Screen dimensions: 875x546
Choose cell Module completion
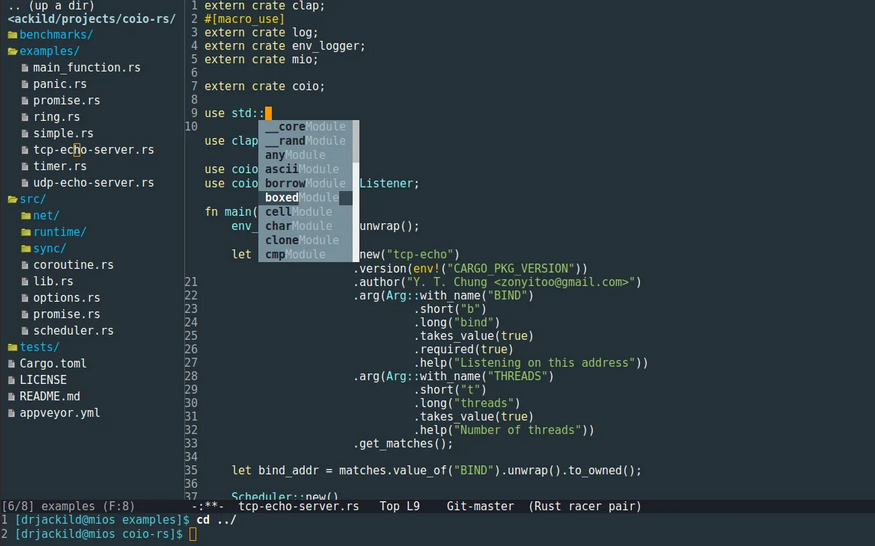pos(305,212)
